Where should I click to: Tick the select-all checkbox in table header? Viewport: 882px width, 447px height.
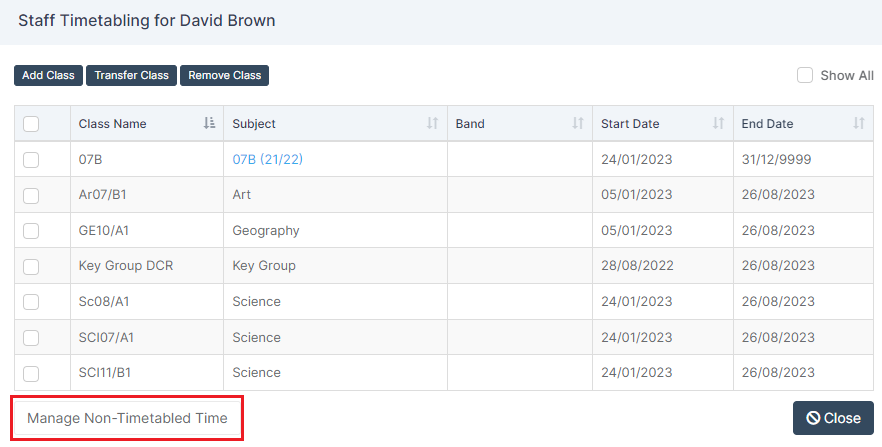[31, 124]
